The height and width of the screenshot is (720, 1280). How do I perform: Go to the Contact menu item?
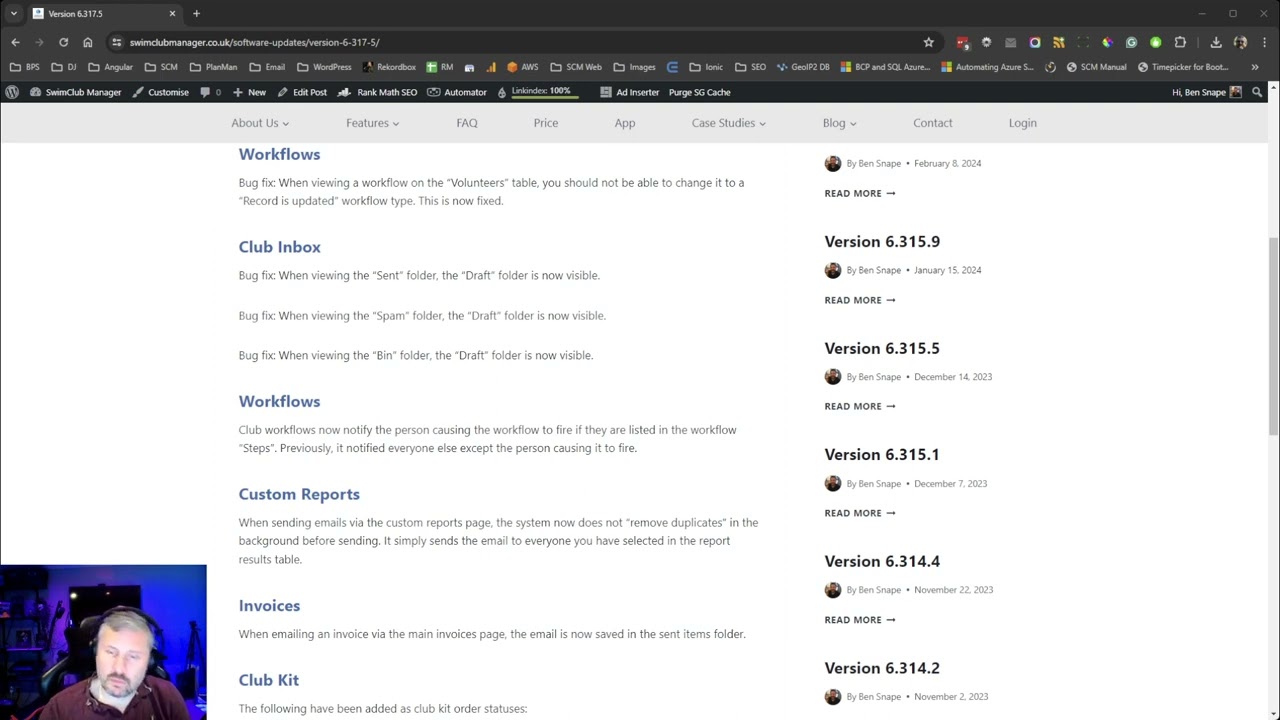click(932, 123)
